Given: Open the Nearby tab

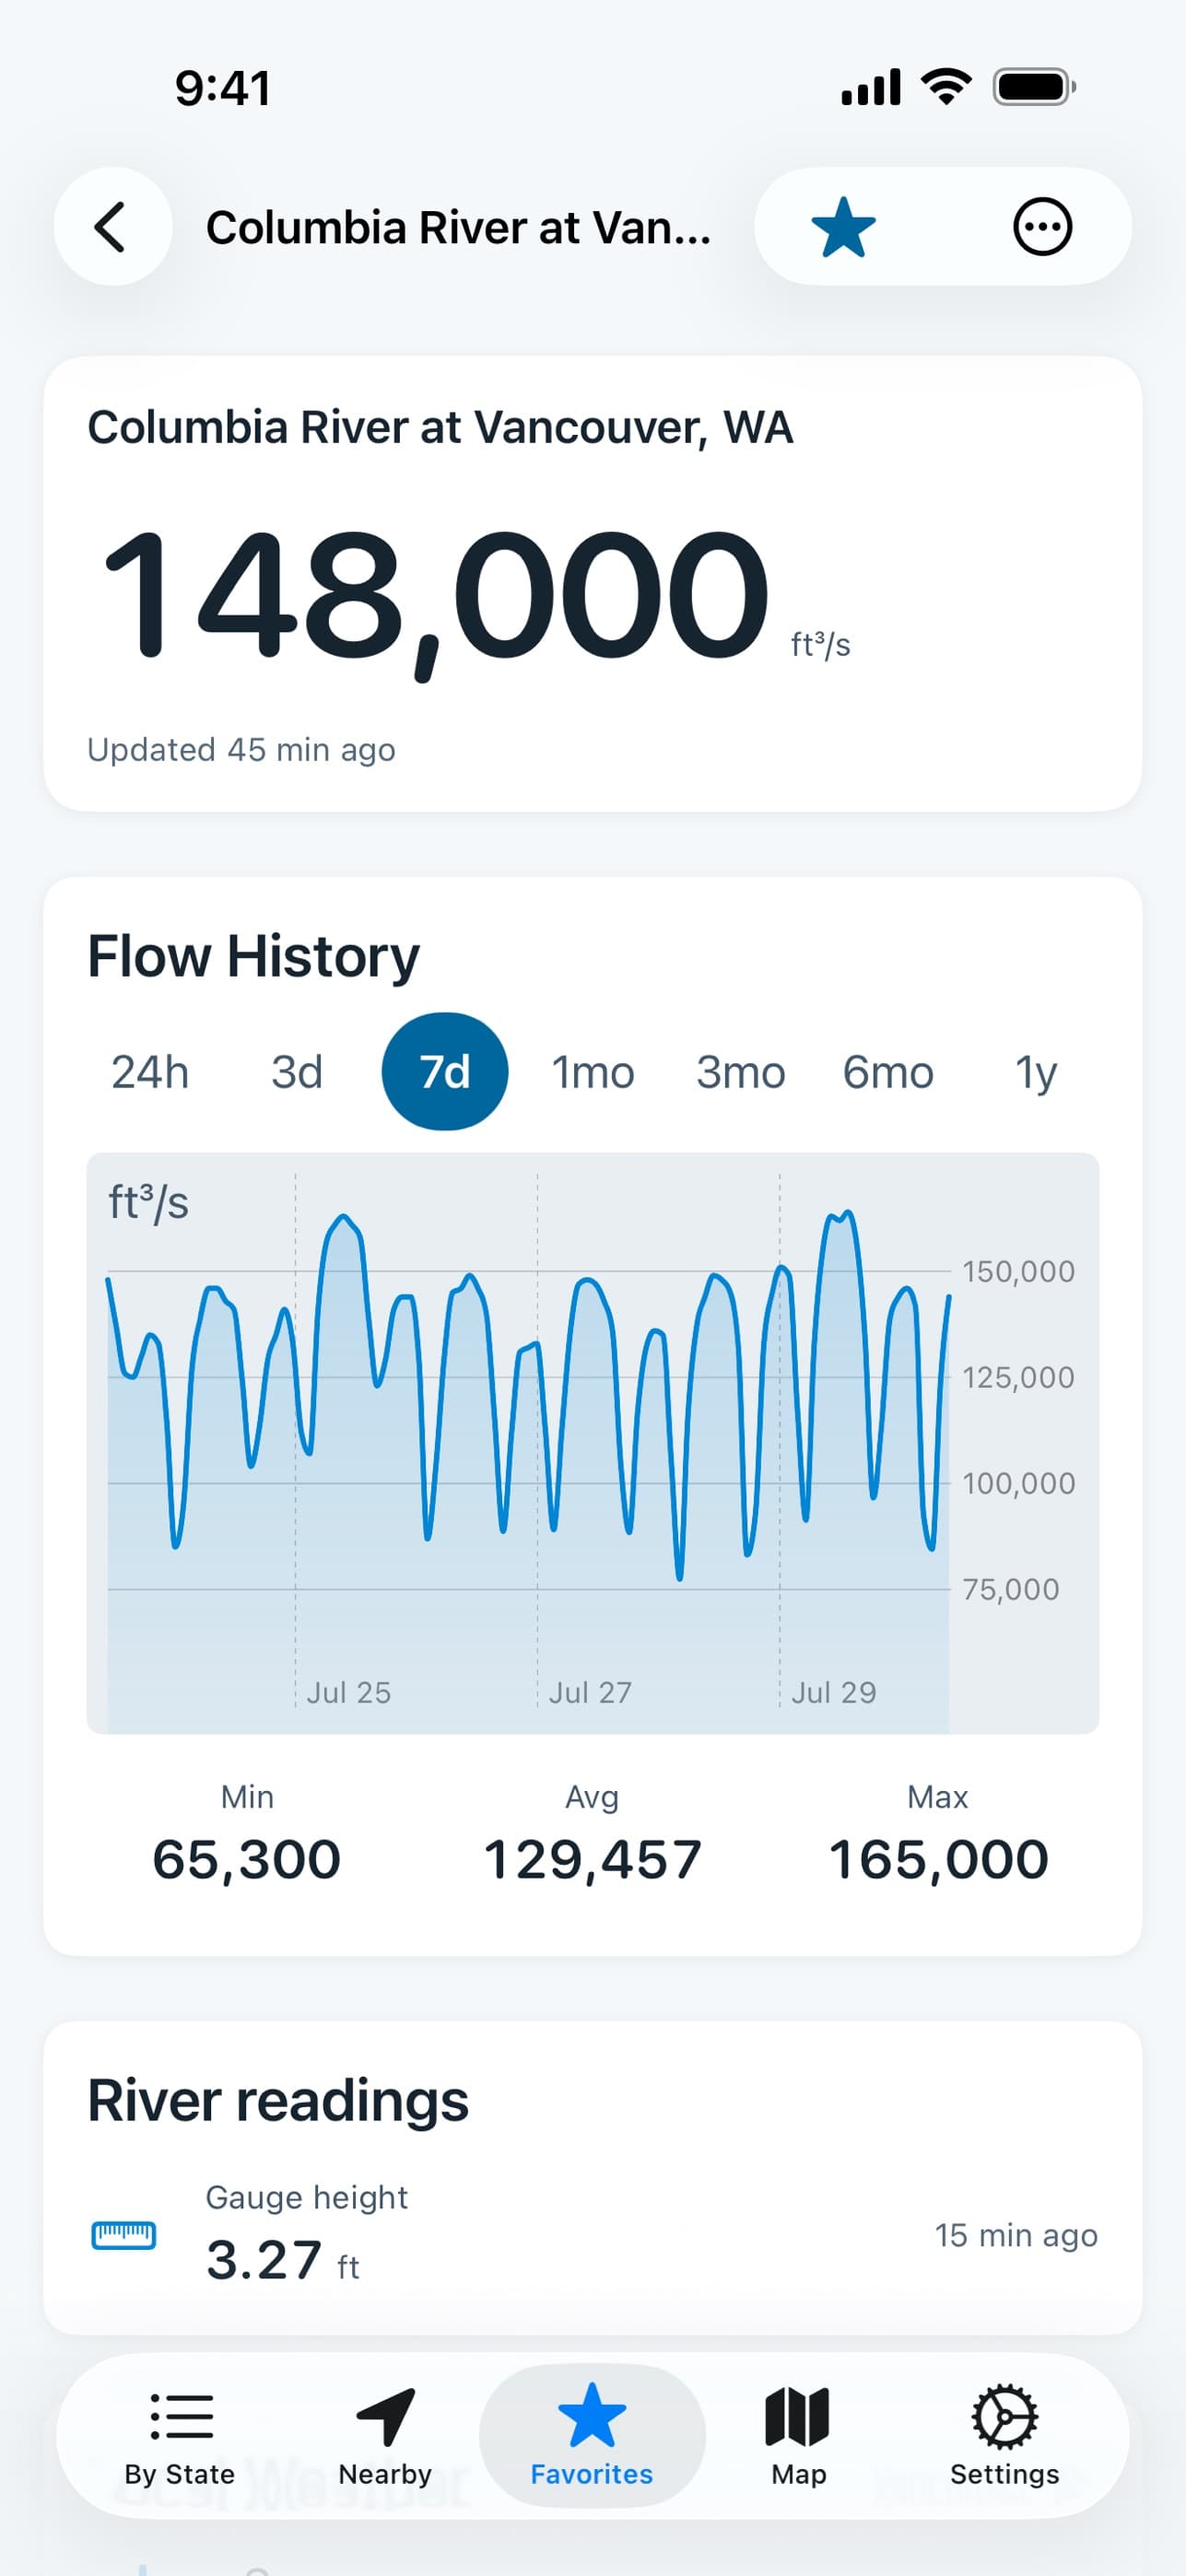Looking at the screenshot, I should point(385,2436).
